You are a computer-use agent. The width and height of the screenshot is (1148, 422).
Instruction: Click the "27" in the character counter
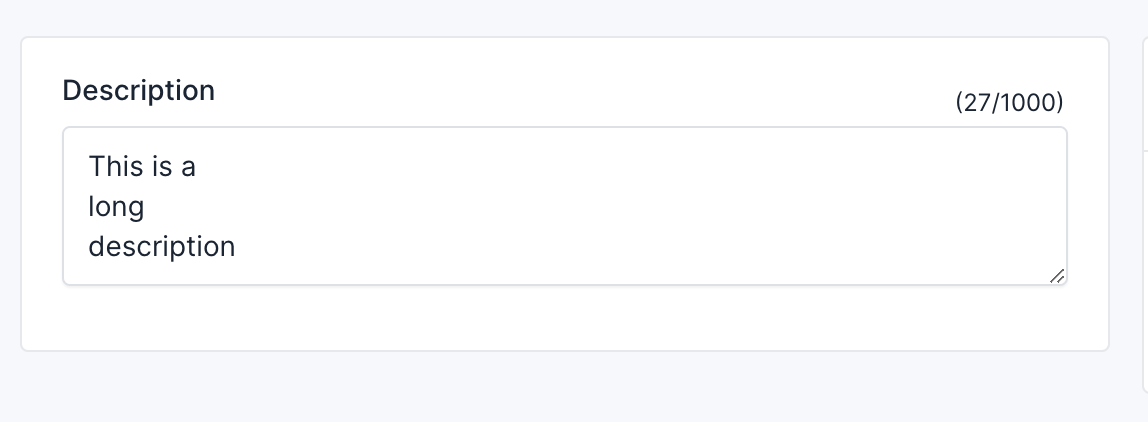pyautogui.click(x=975, y=103)
